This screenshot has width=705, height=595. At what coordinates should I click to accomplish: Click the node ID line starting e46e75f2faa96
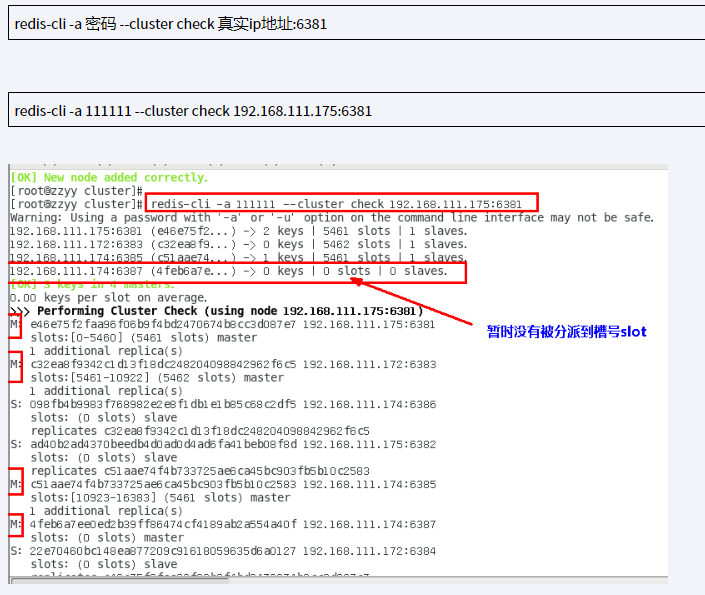coord(223,324)
